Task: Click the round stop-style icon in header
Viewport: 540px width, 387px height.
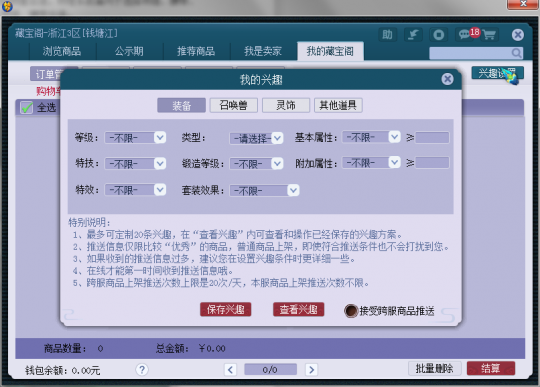Action: (439, 34)
